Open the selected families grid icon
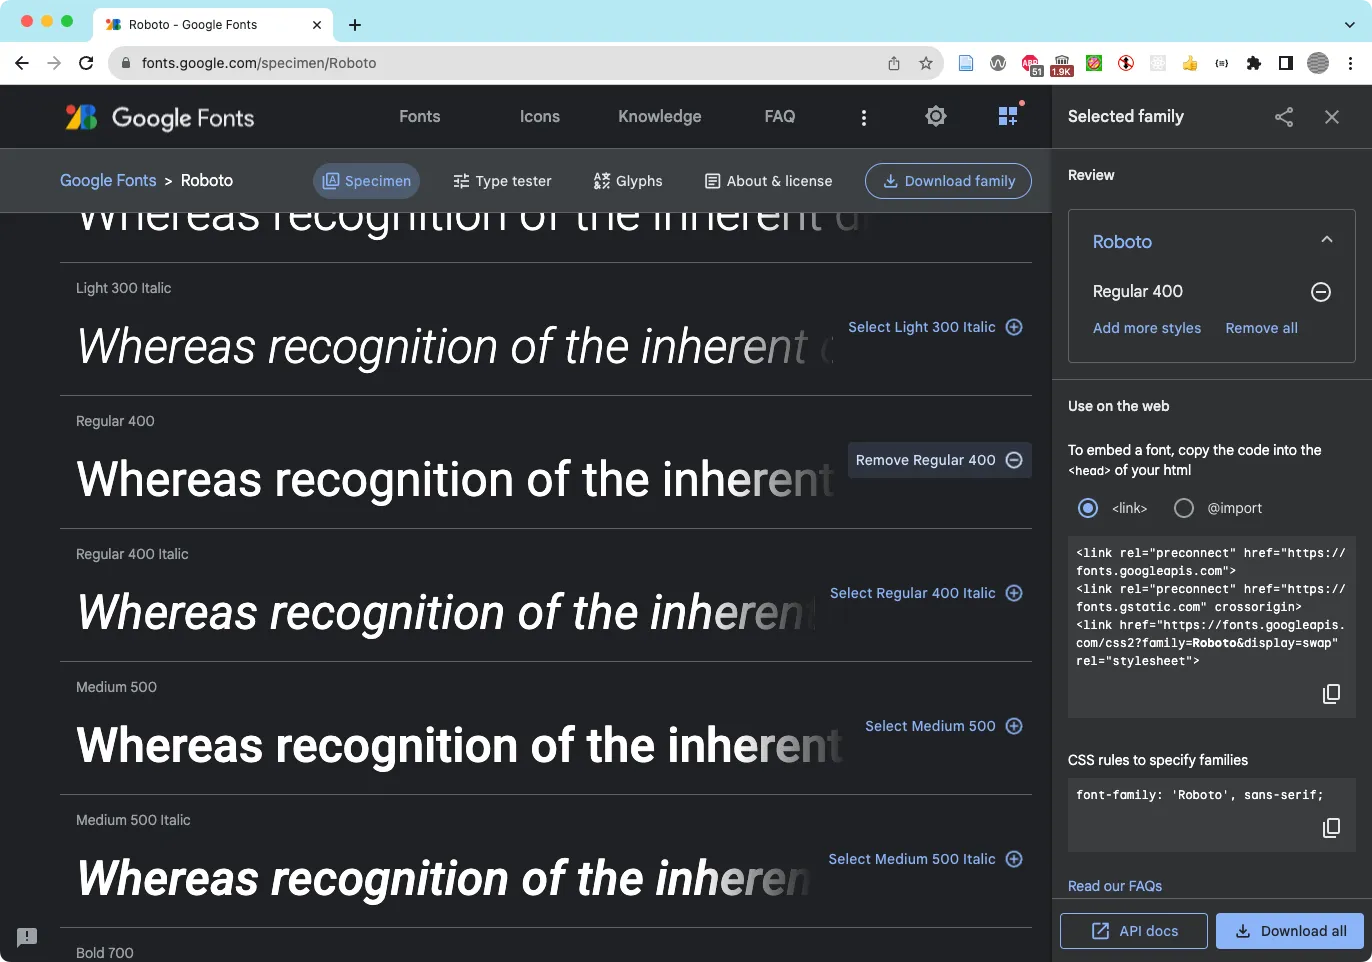The height and width of the screenshot is (962, 1372). pos(1008,115)
